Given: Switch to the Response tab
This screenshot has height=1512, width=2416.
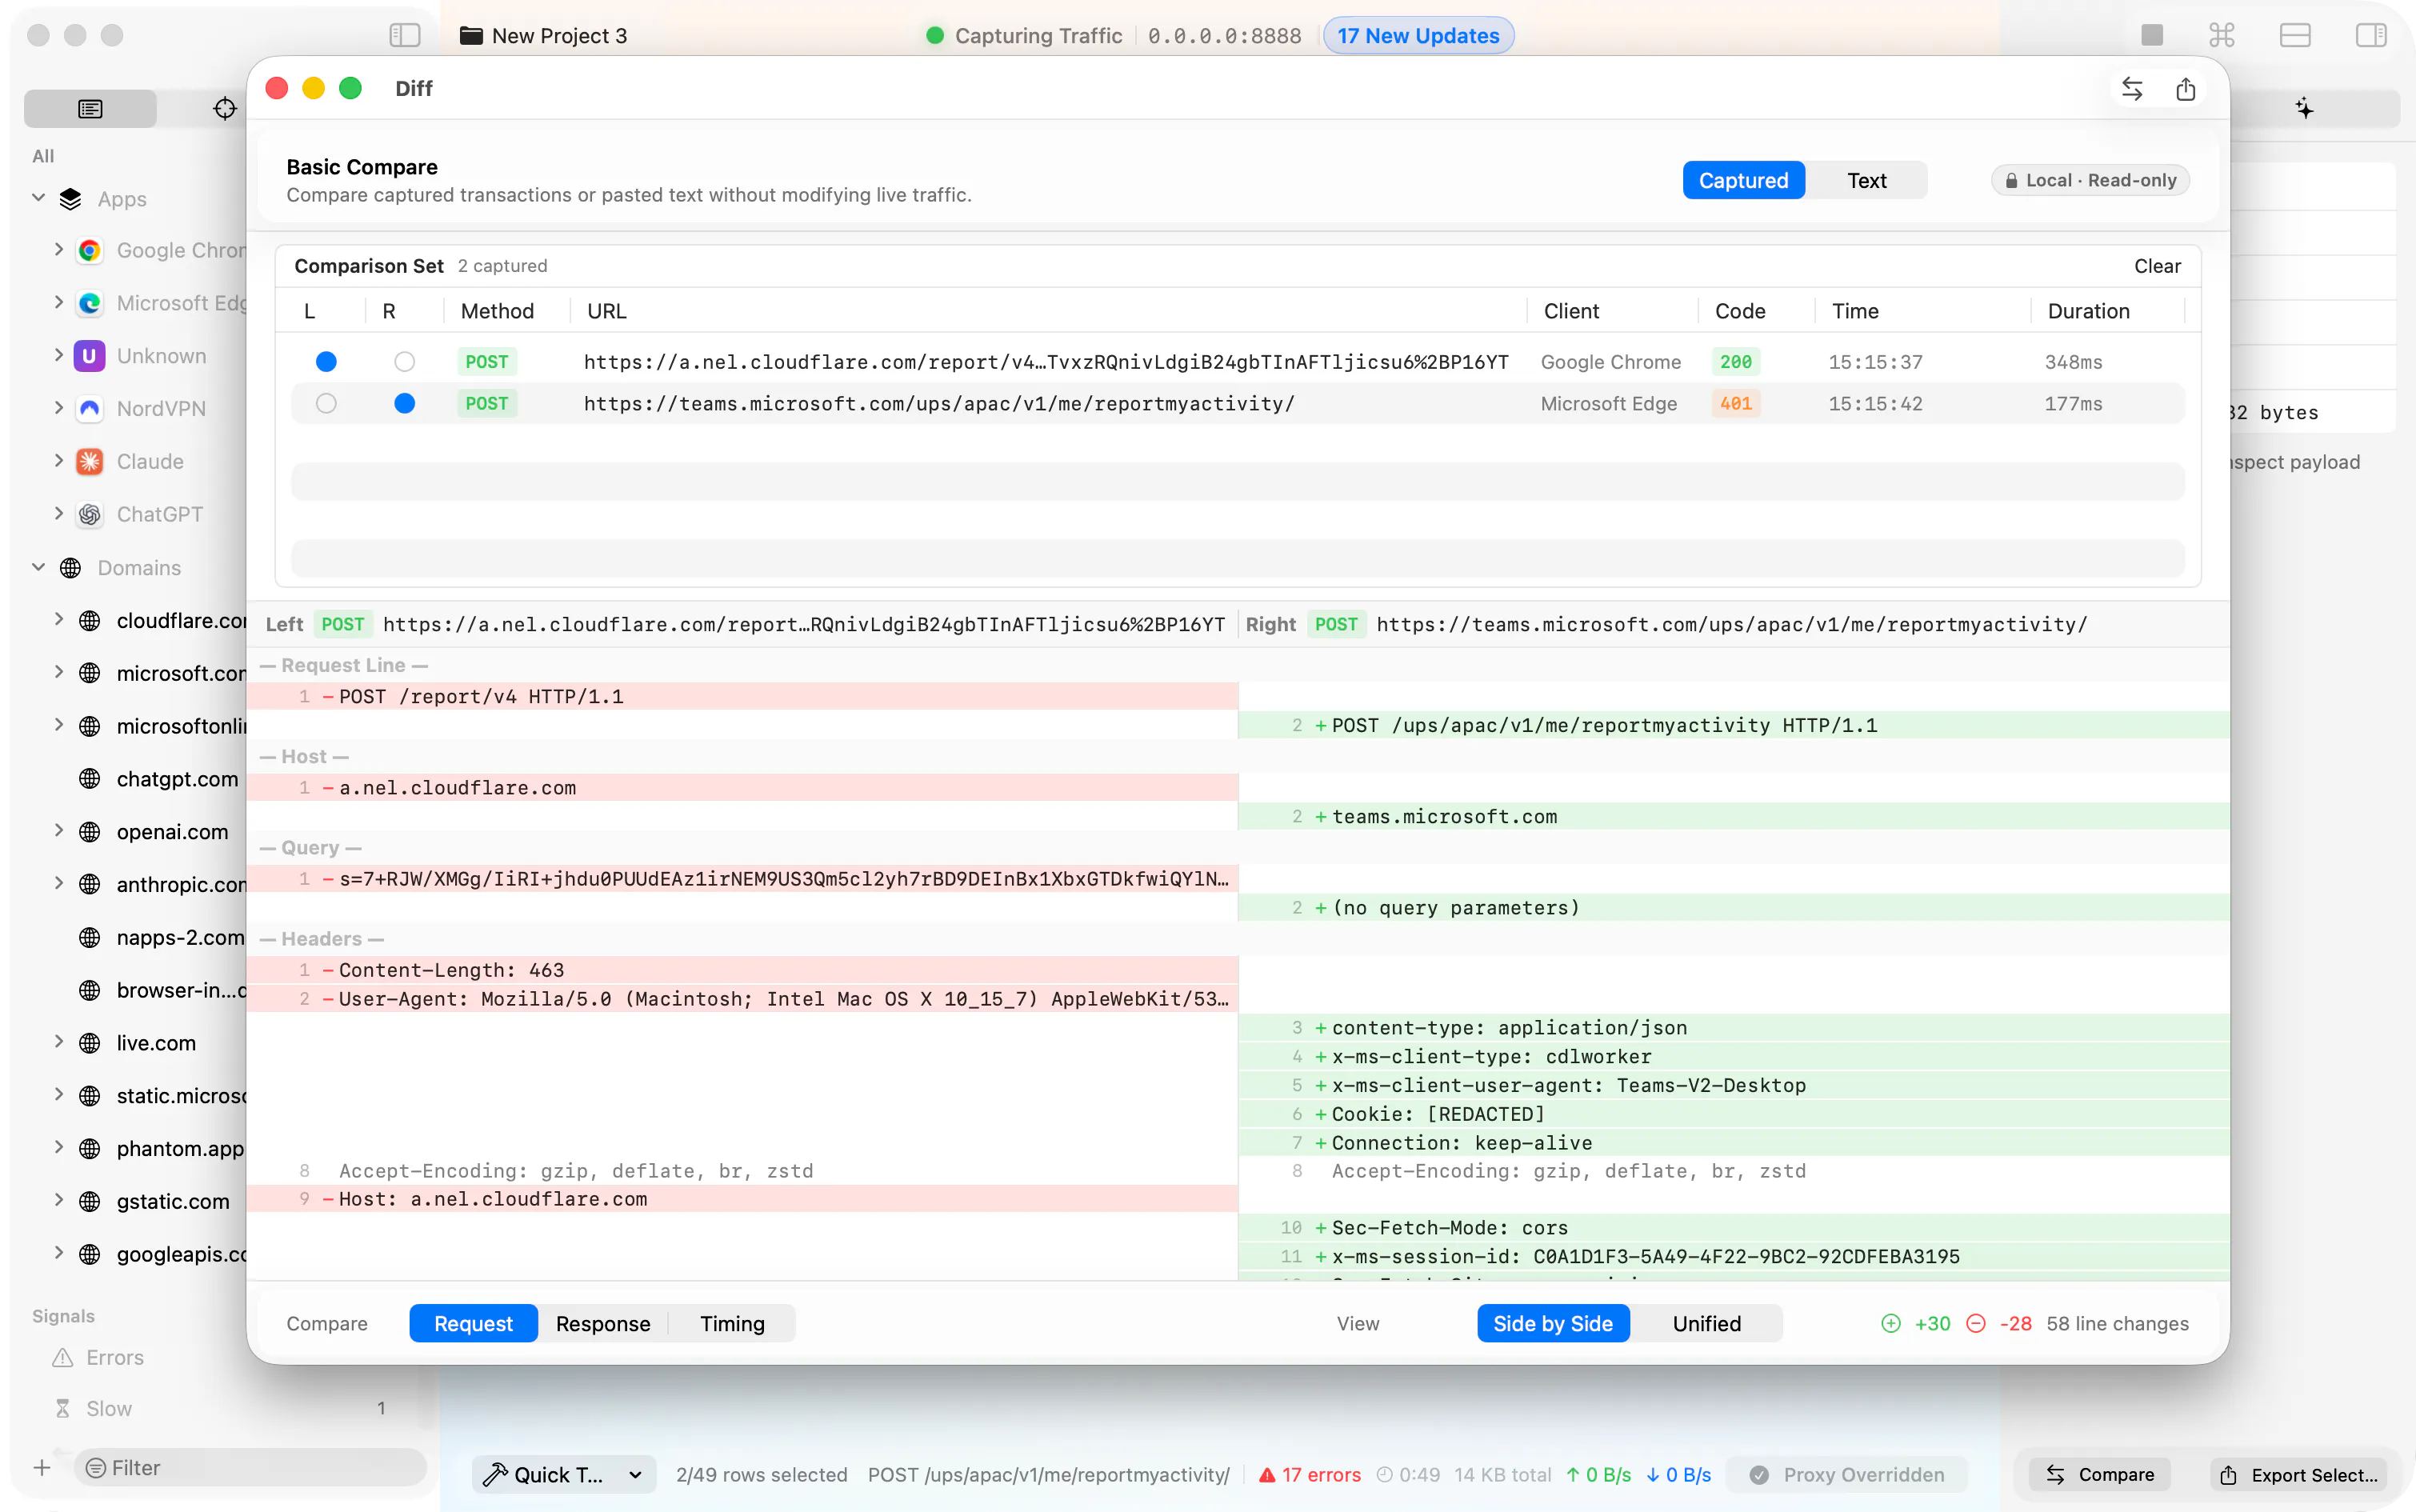Looking at the screenshot, I should [x=603, y=1323].
